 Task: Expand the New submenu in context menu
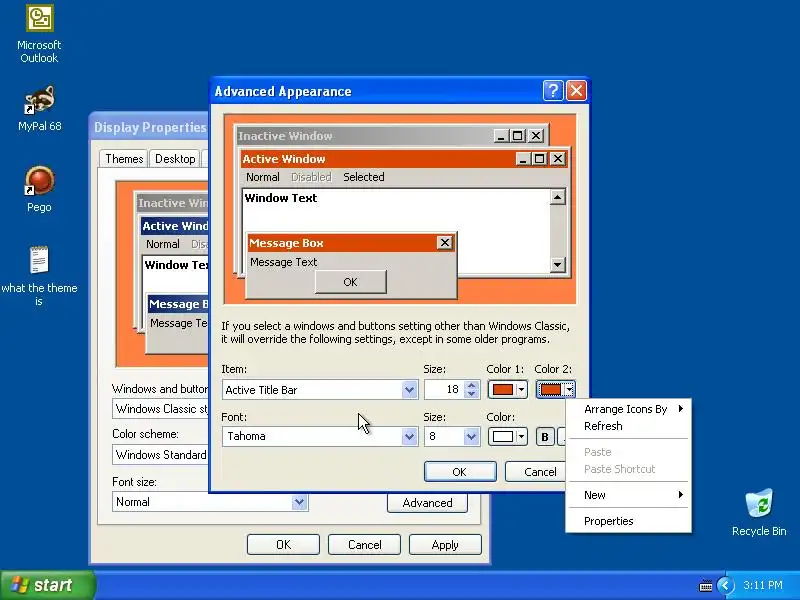coord(629,495)
